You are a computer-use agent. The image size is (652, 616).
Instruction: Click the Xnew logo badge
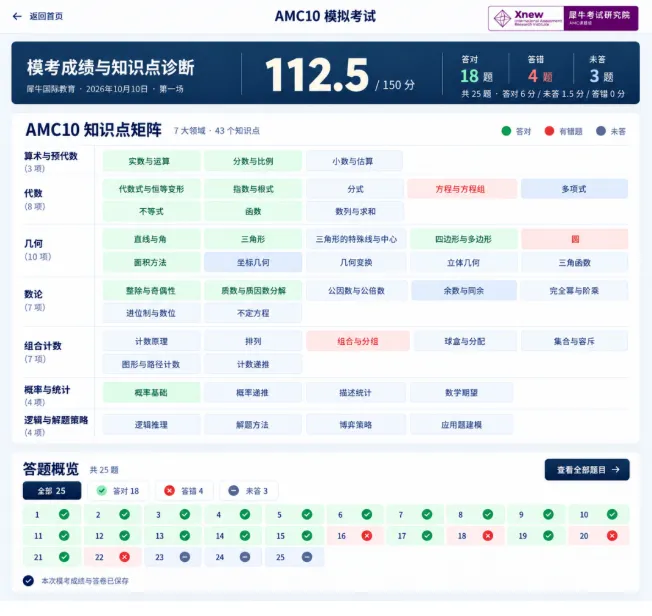[563, 18]
